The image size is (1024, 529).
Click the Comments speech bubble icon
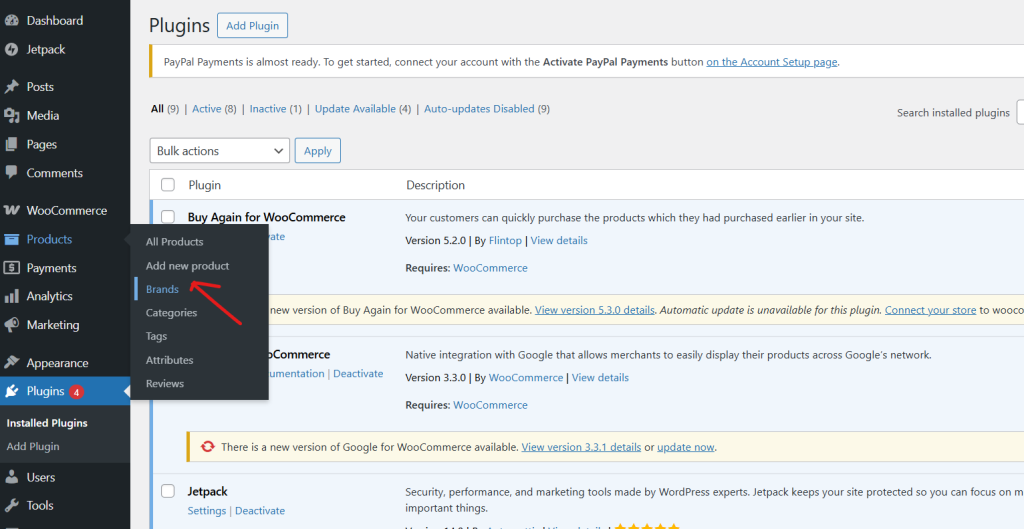pos(11,173)
